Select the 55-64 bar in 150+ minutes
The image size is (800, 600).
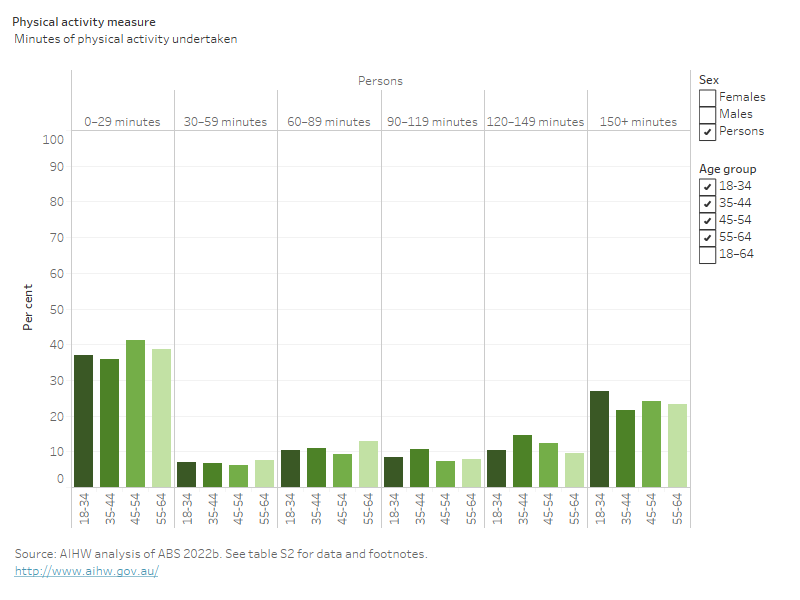[677, 445]
